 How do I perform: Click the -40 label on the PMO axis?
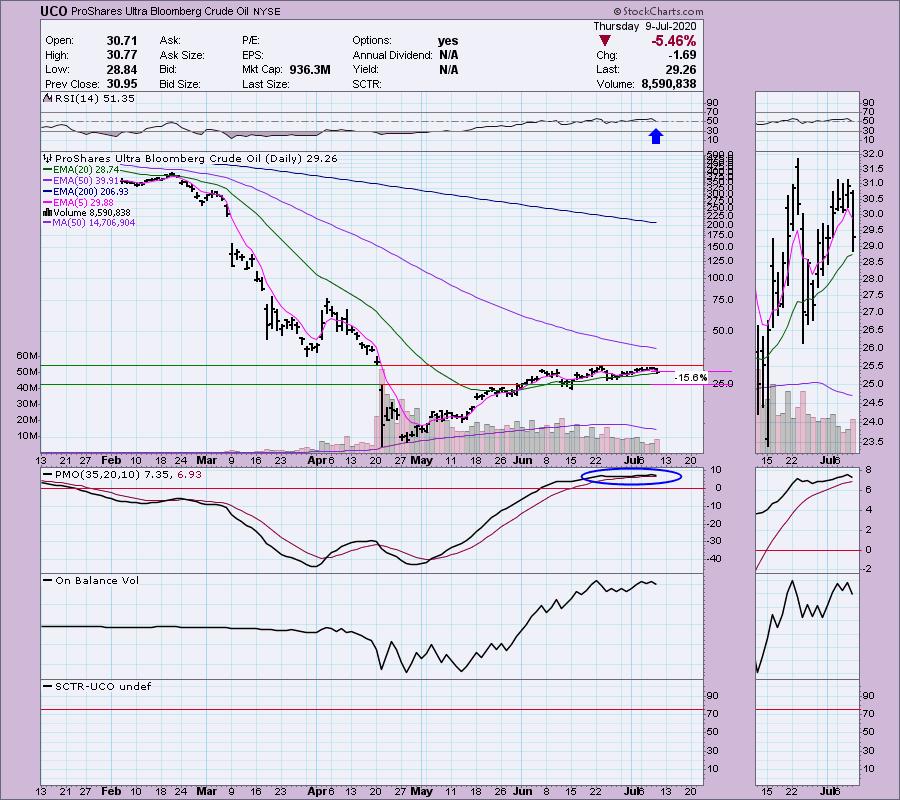pyautogui.click(x=715, y=559)
